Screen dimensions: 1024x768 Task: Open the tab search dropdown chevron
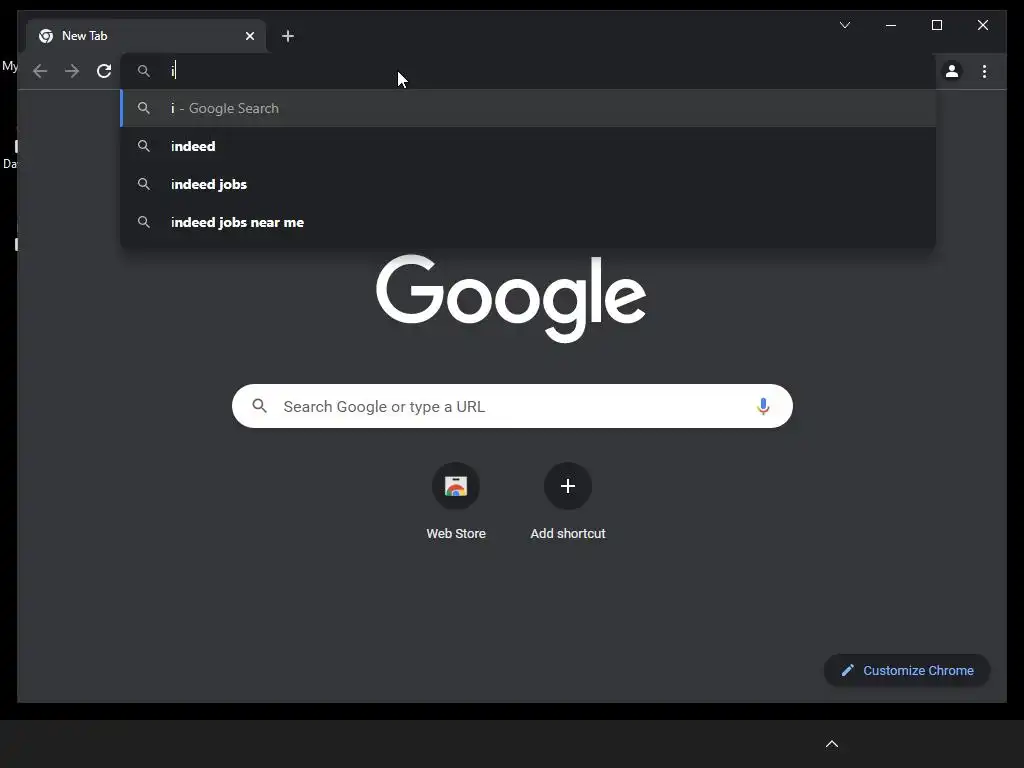pos(844,25)
